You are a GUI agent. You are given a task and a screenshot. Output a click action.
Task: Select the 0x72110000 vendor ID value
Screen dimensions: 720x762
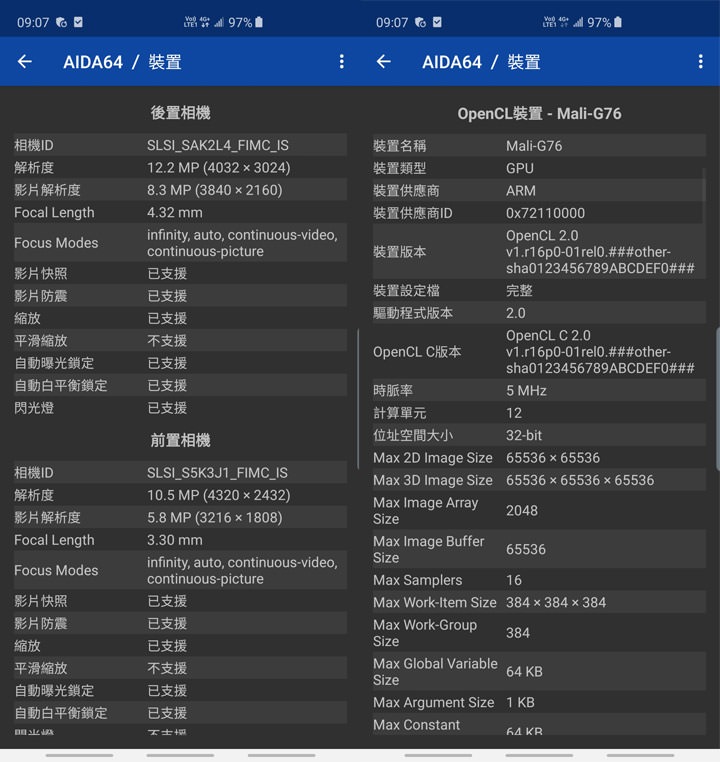546,213
